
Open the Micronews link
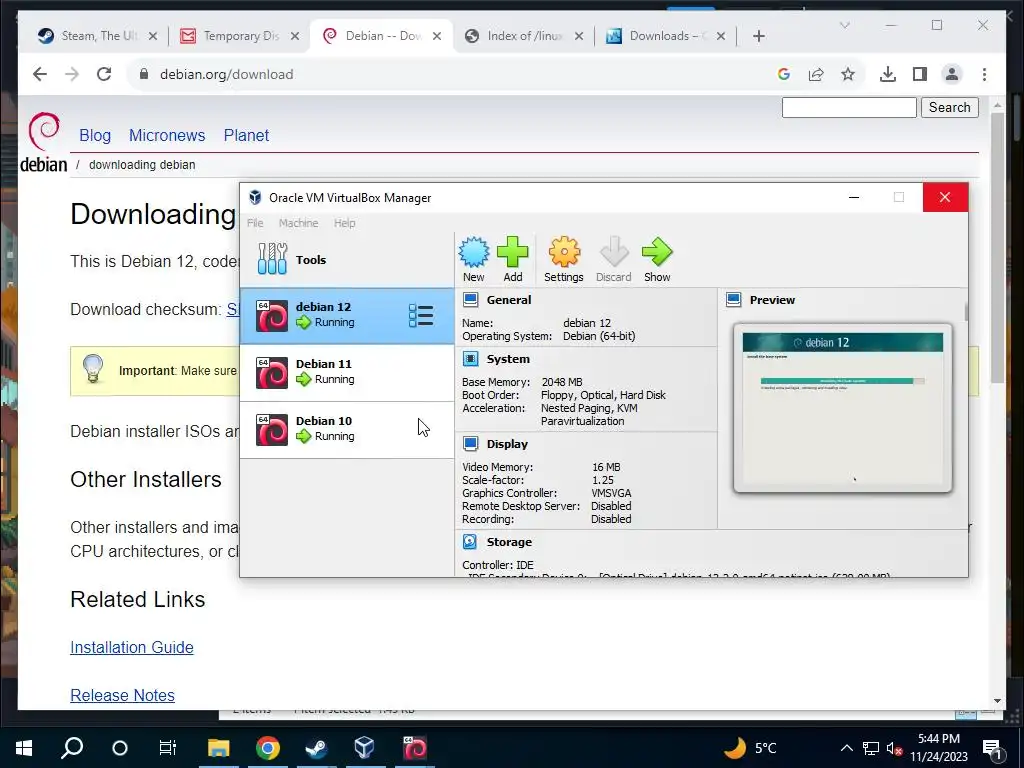[167, 135]
